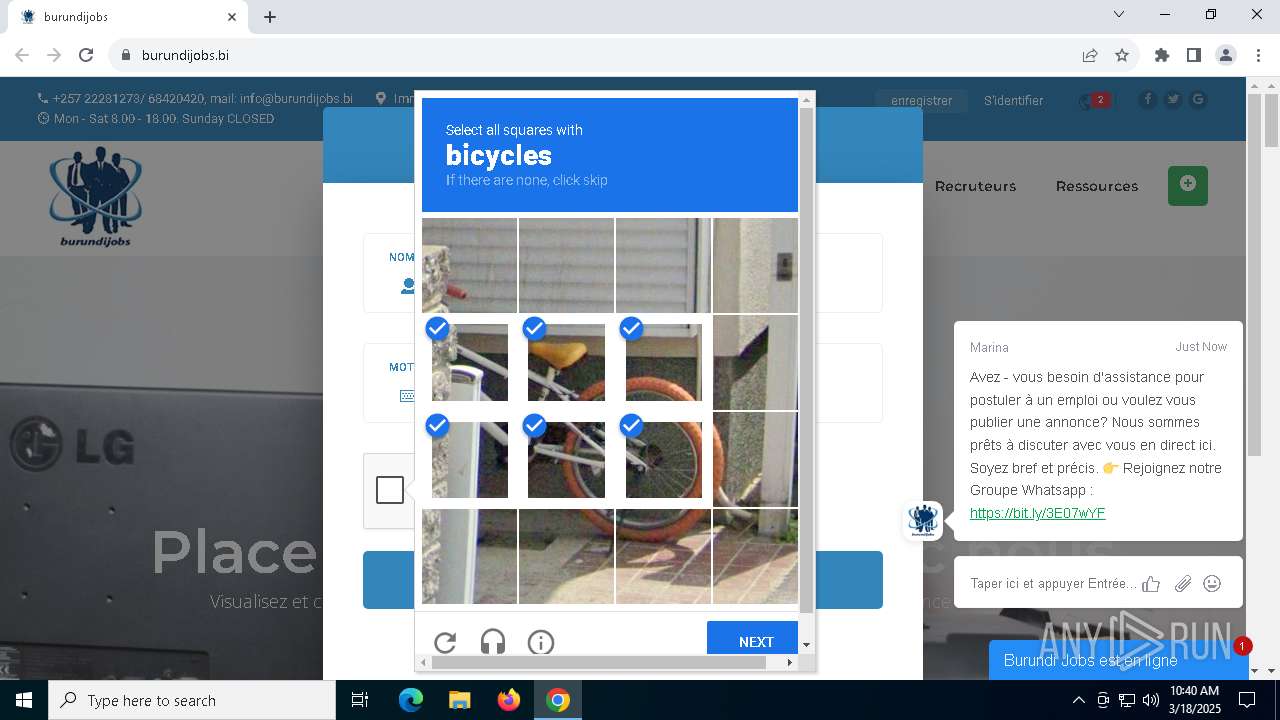Deselect checked tile with rear wheel spokes

click(x=663, y=459)
